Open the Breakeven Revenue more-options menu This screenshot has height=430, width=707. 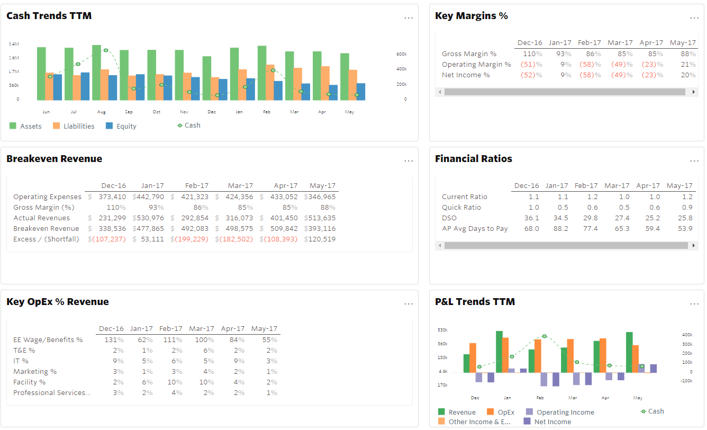tap(409, 161)
